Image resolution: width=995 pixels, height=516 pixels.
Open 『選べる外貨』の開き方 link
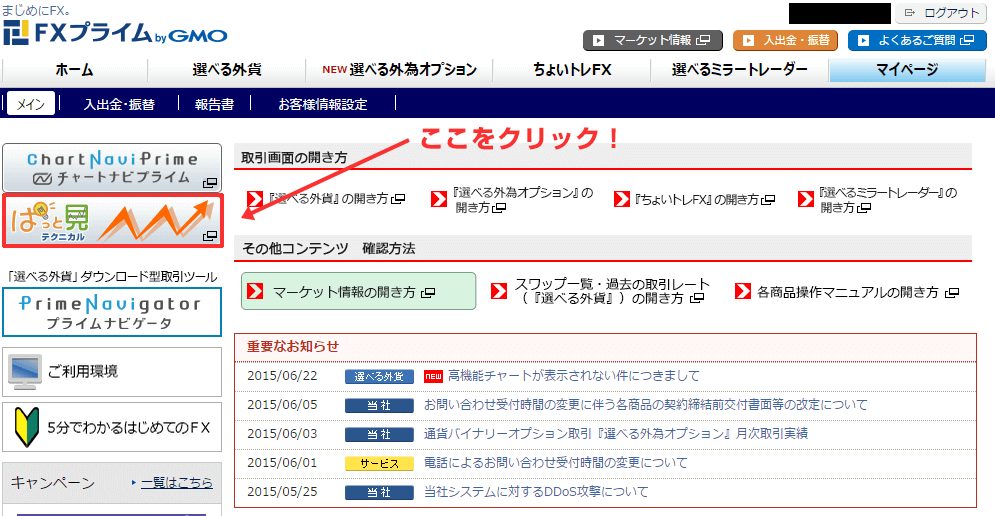pyautogui.click(x=336, y=199)
